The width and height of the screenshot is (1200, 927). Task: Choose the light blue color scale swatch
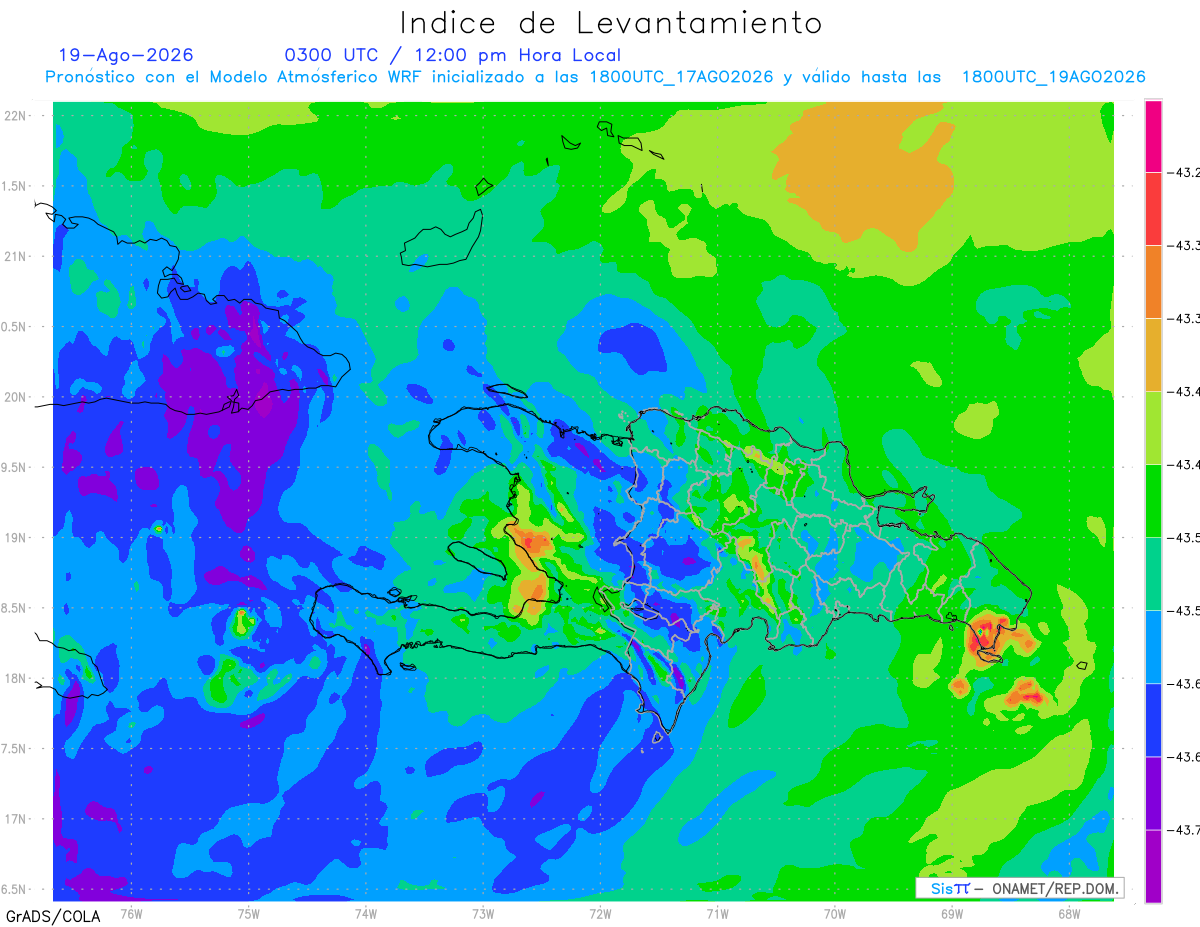(1153, 647)
